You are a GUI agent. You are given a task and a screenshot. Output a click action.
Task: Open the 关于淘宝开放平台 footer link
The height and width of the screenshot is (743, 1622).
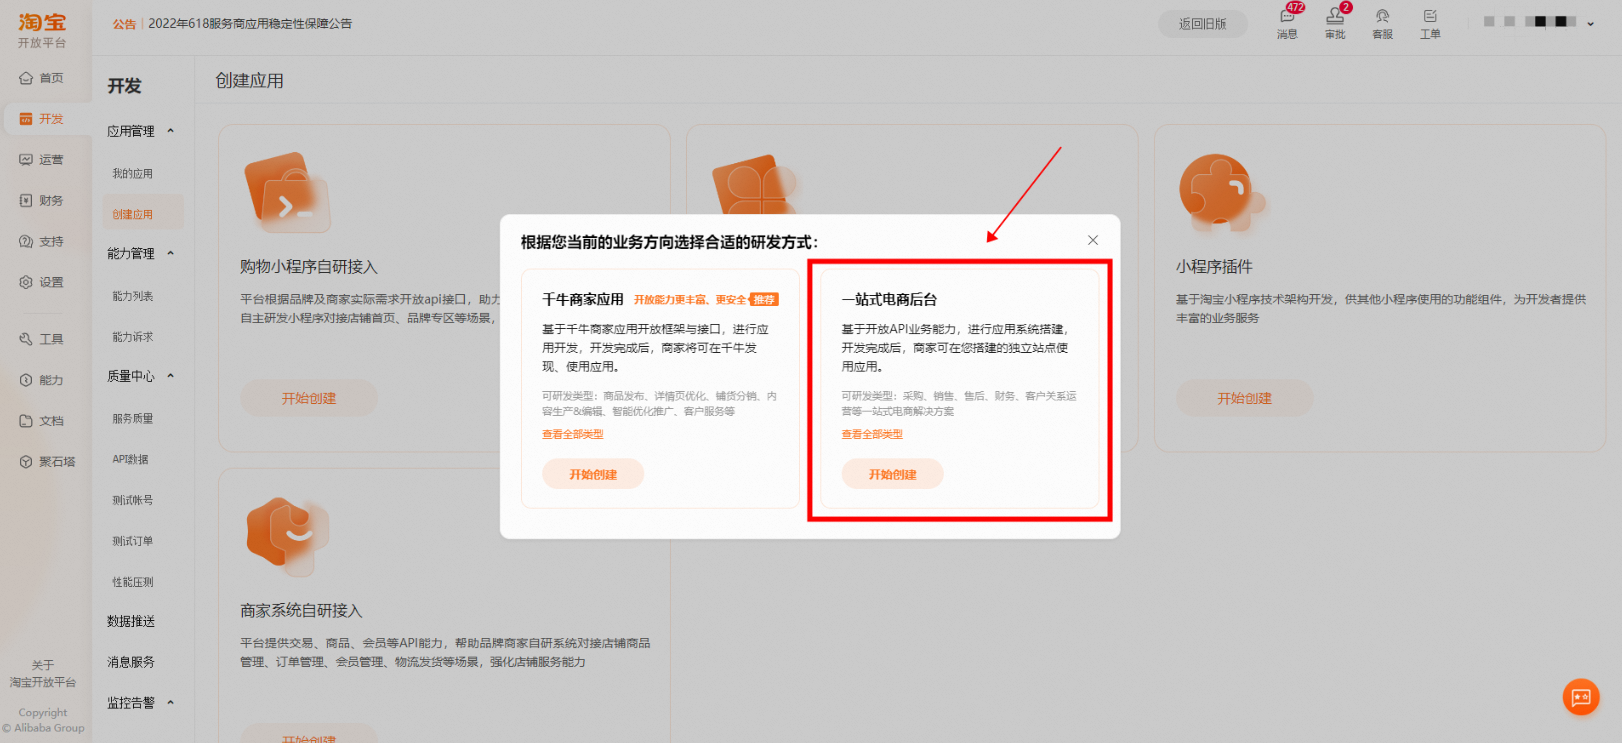(x=43, y=674)
